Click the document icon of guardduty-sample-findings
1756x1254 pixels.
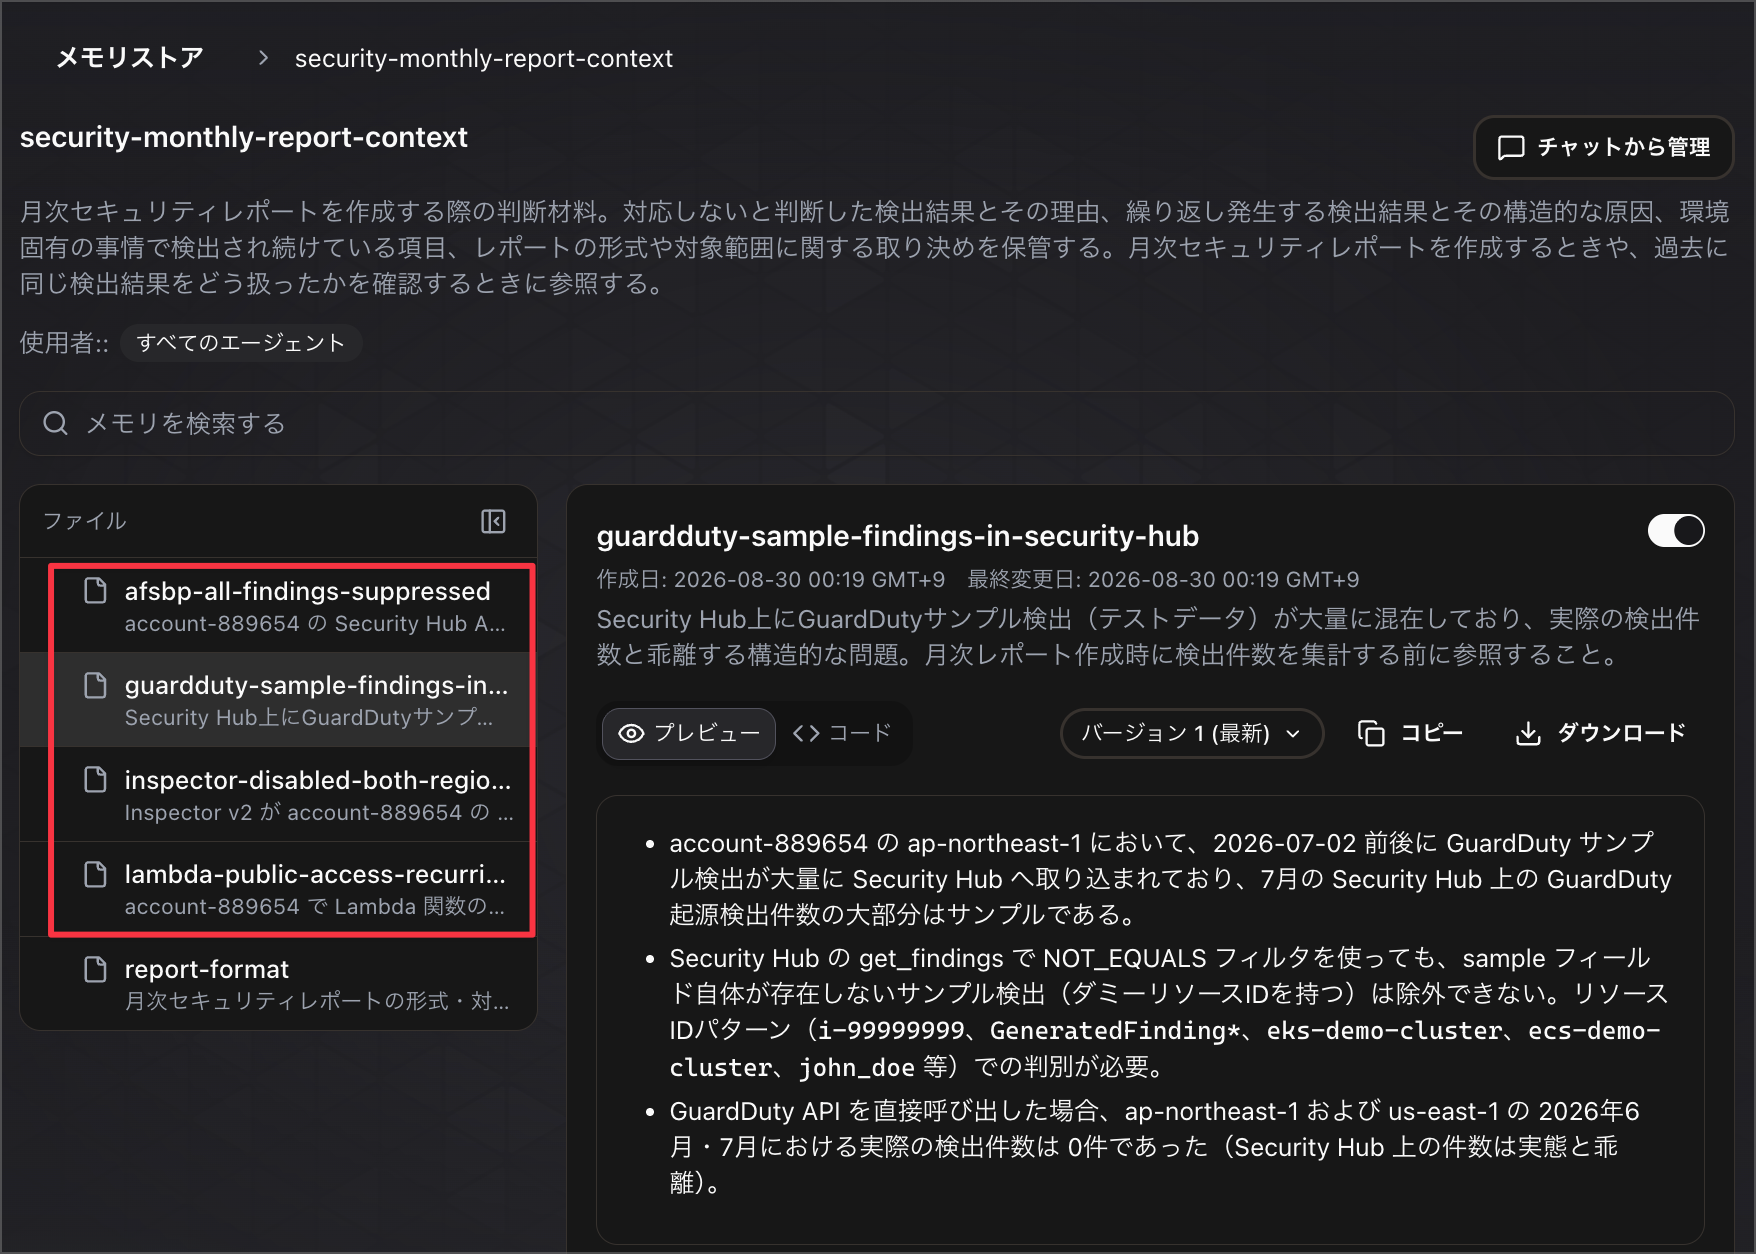[95, 685]
